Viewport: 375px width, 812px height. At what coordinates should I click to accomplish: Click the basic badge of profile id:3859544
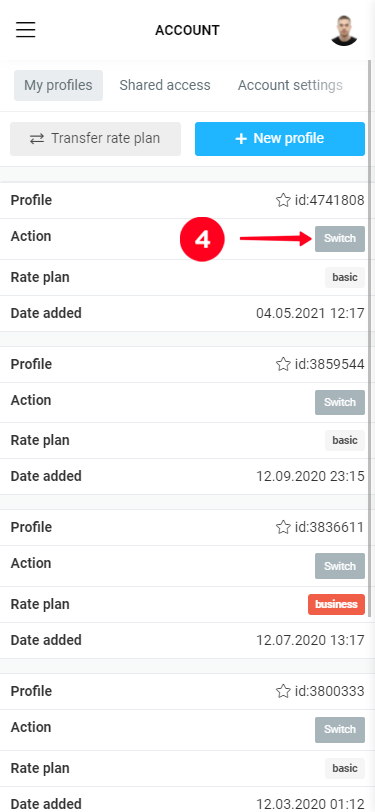click(x=345, y=441)
